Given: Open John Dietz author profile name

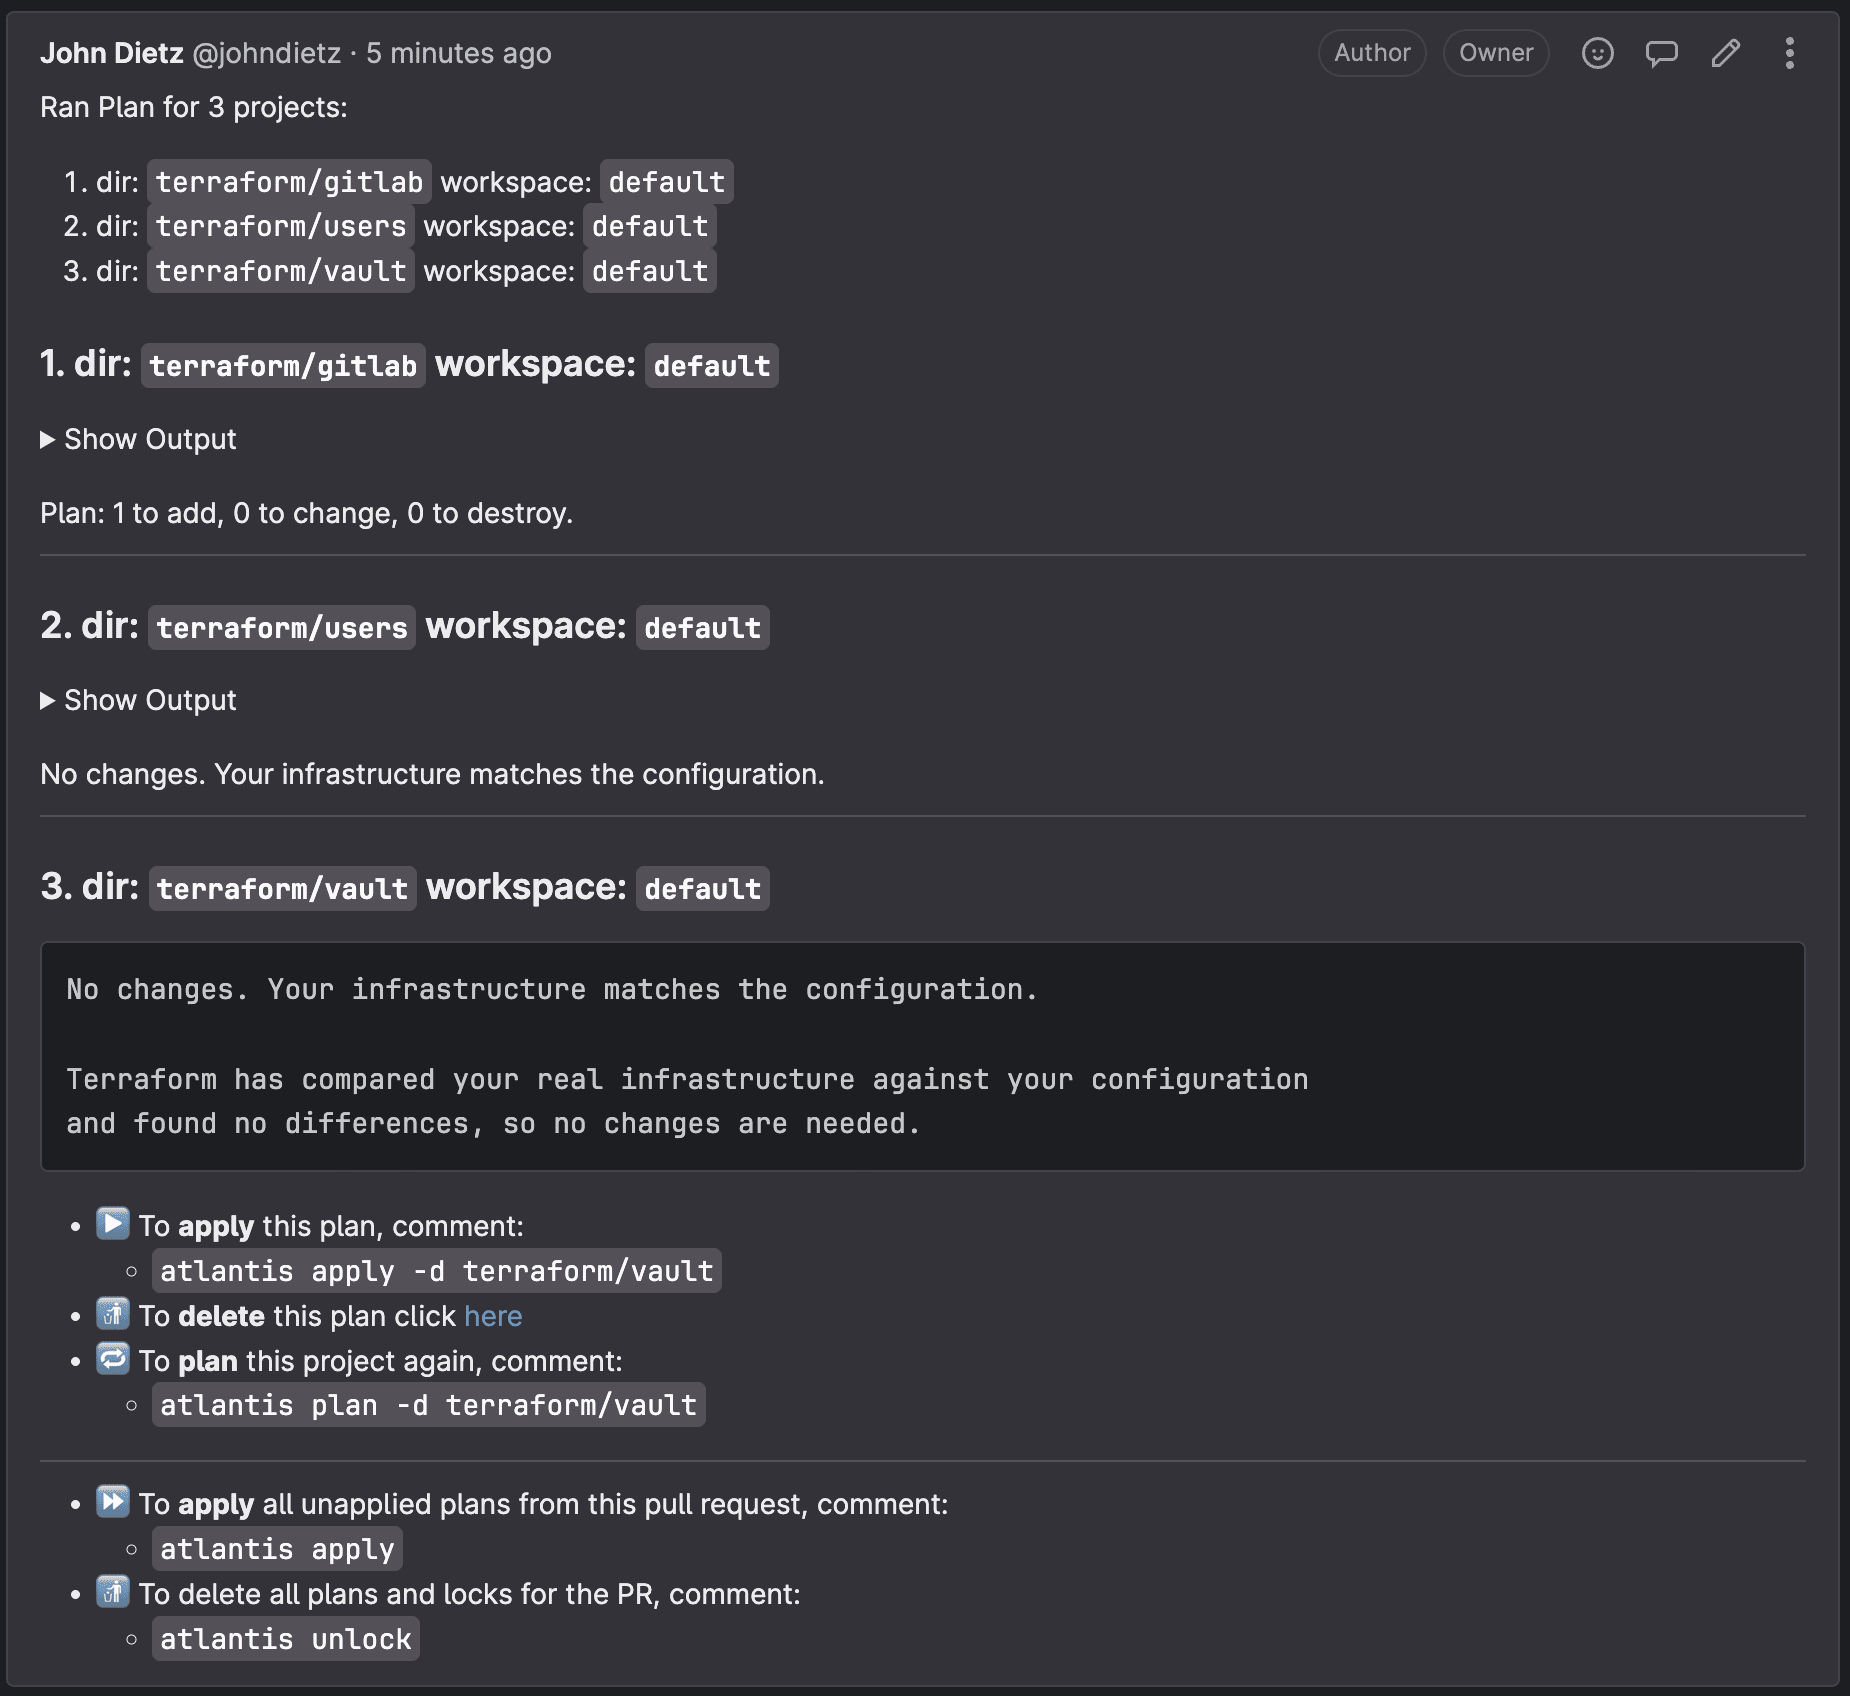Looking at the screenshot, I should [112, 53].
